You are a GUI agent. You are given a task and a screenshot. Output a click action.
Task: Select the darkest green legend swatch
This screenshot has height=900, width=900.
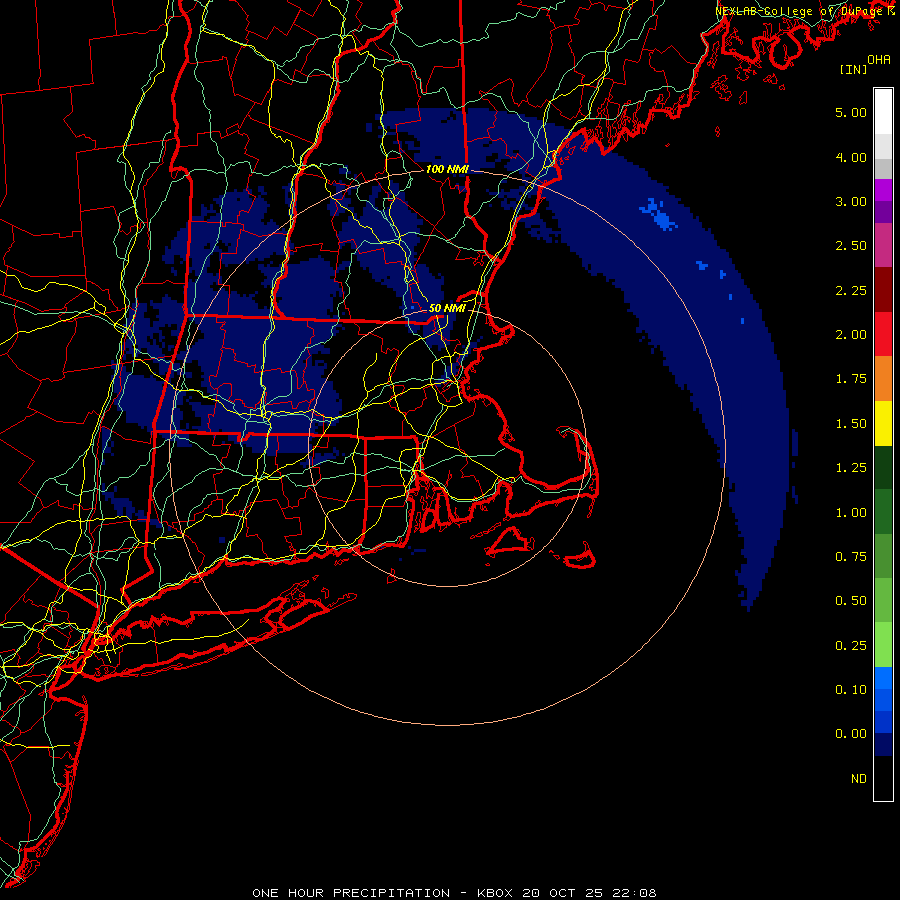(x=883, y=467)
